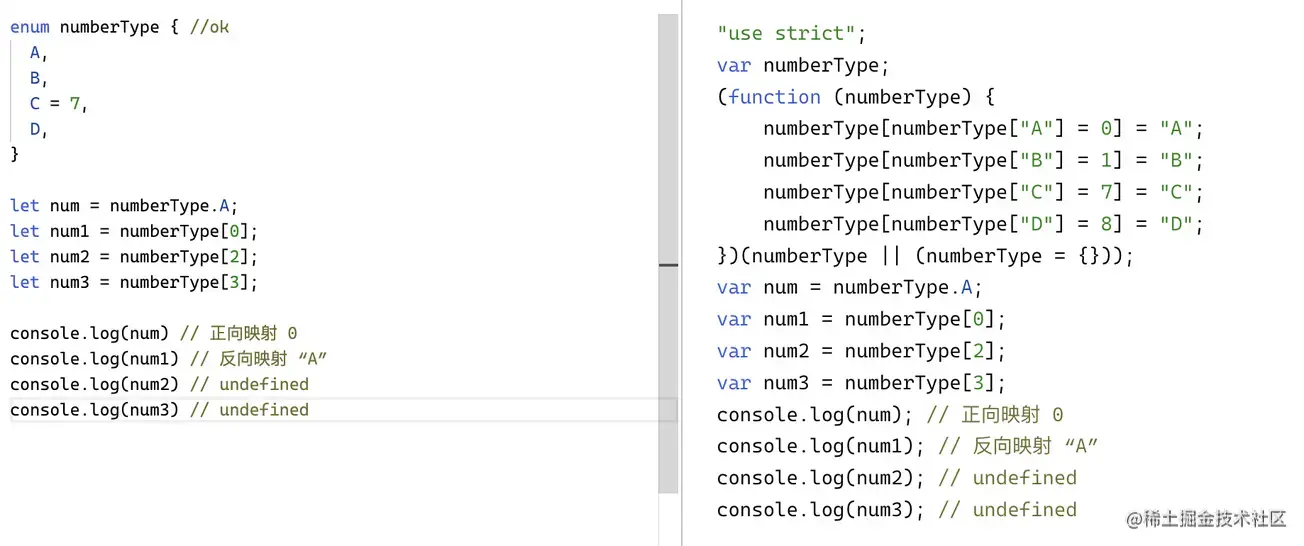Click the line 'C = 7,'
1304x546 pixels.
point(59,104)
